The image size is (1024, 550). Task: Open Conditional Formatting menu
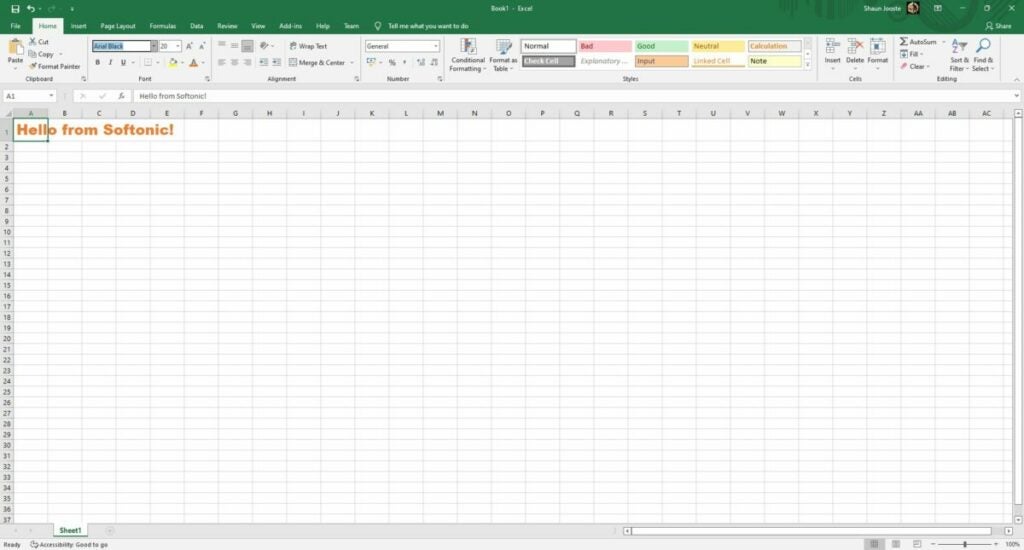(x=468, y=55)
